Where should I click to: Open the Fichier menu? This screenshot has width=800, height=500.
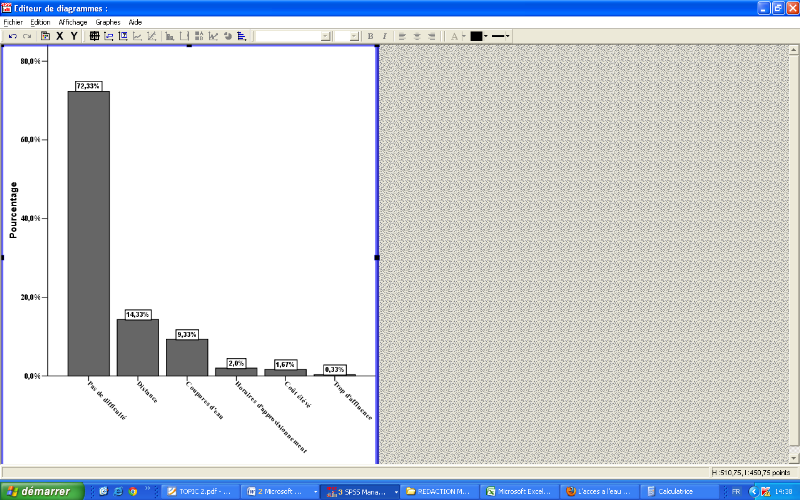point(13,22)
